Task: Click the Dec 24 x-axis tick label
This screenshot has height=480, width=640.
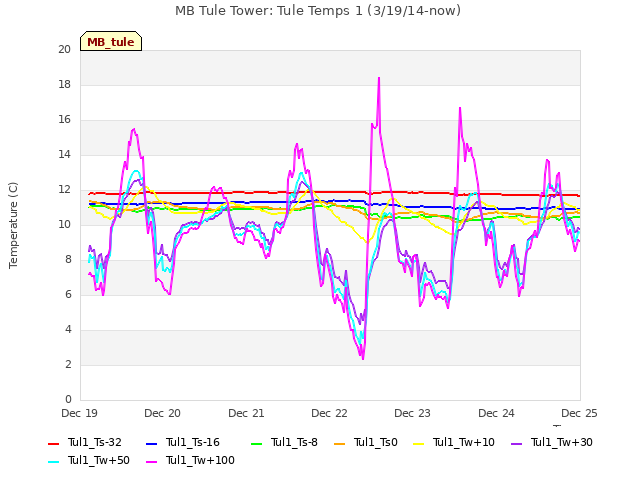Action: click(496, 413)
